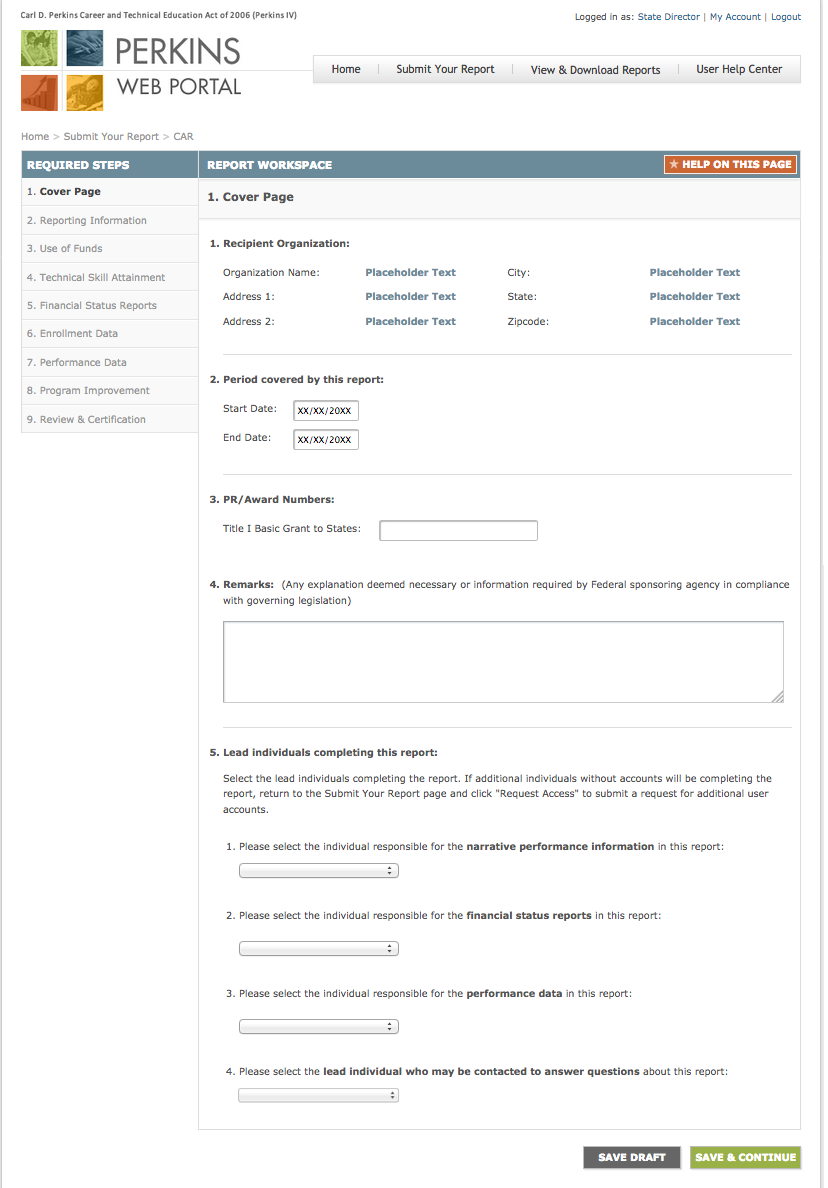Open the lead contact individual dropdown
The height and width of the screenshot is (1188, 828).
[318, 1094]
